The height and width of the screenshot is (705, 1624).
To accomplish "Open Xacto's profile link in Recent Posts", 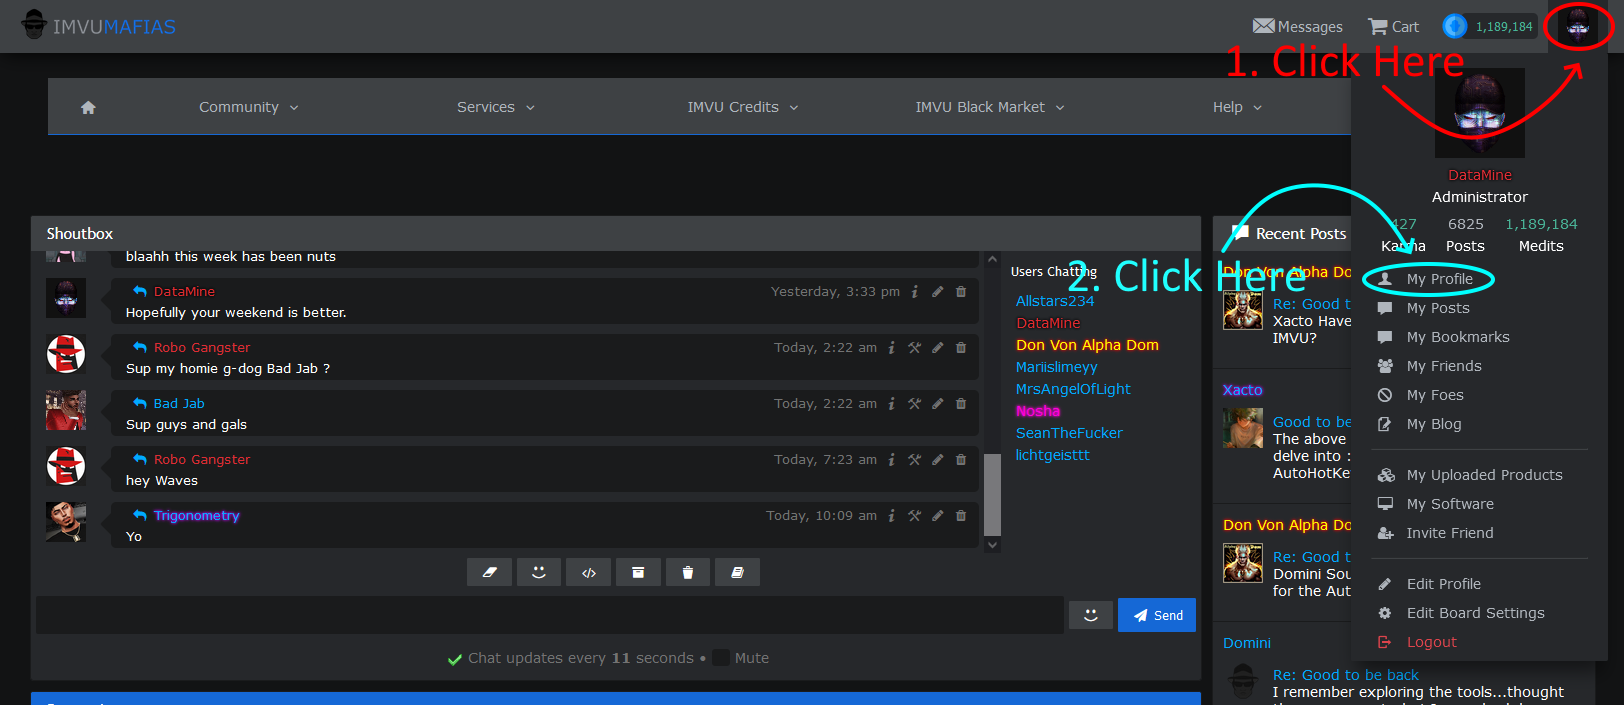I will [1243, 390].
